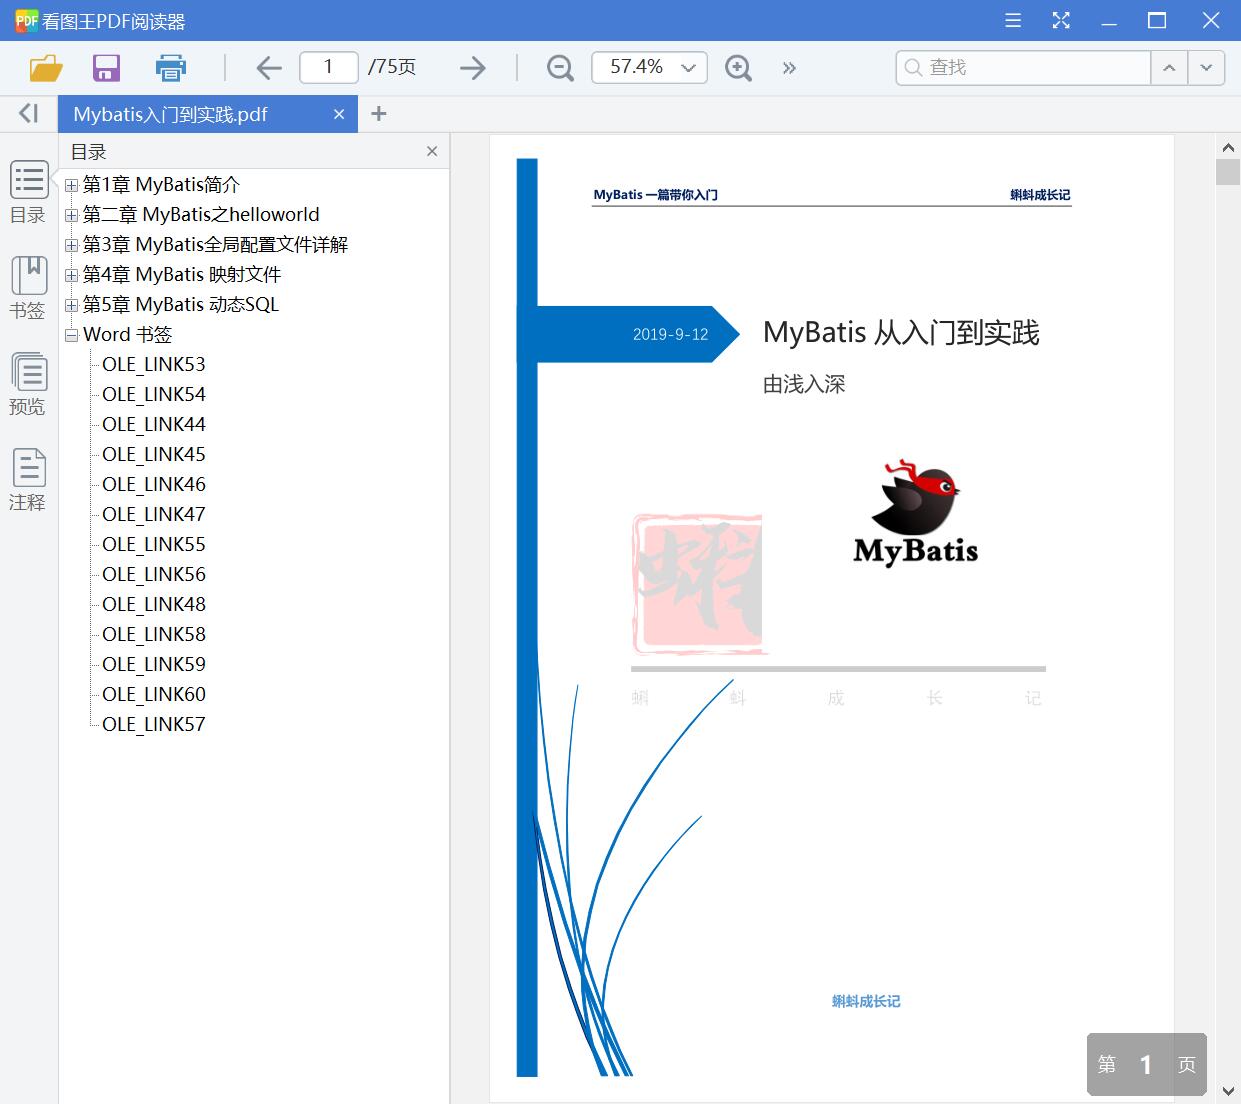Open the 预览 thumbnails panel
This screenshot has width=1241, height=1104.
point(28,385)
